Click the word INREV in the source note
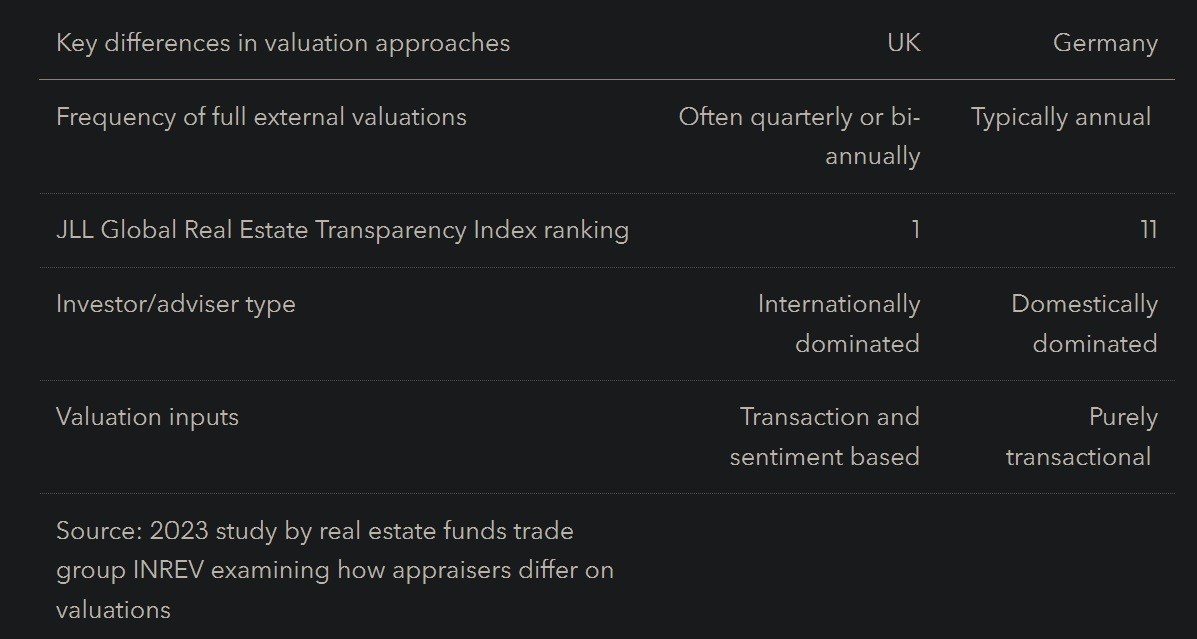This screenshot has width=1197, height=639. (169, 570)
